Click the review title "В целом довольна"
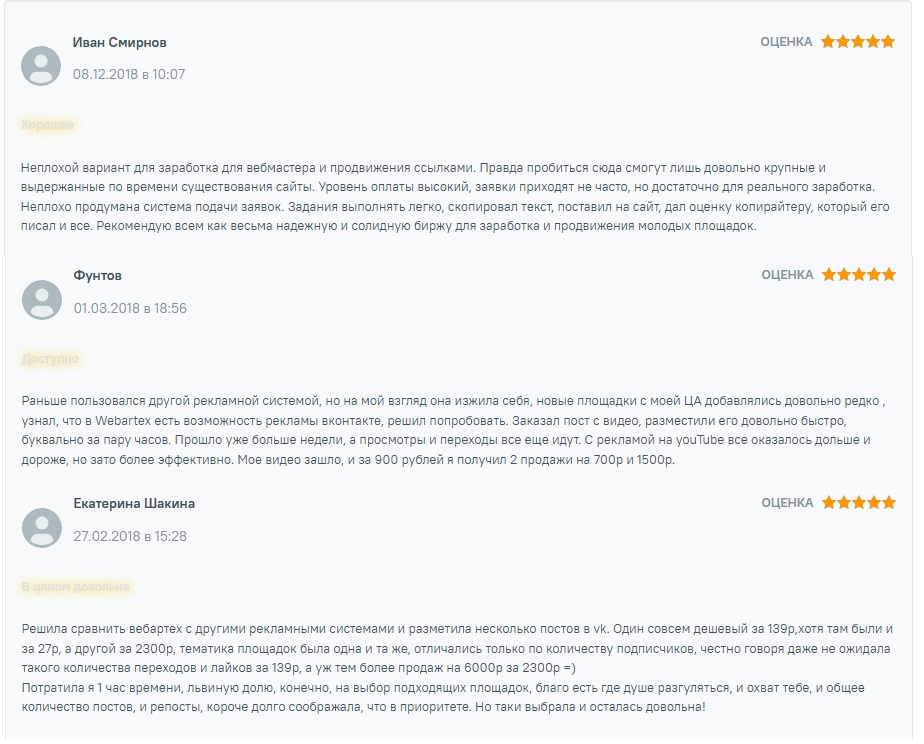Image resolution: width=924 pixels, height=744 pixels. 76,587
